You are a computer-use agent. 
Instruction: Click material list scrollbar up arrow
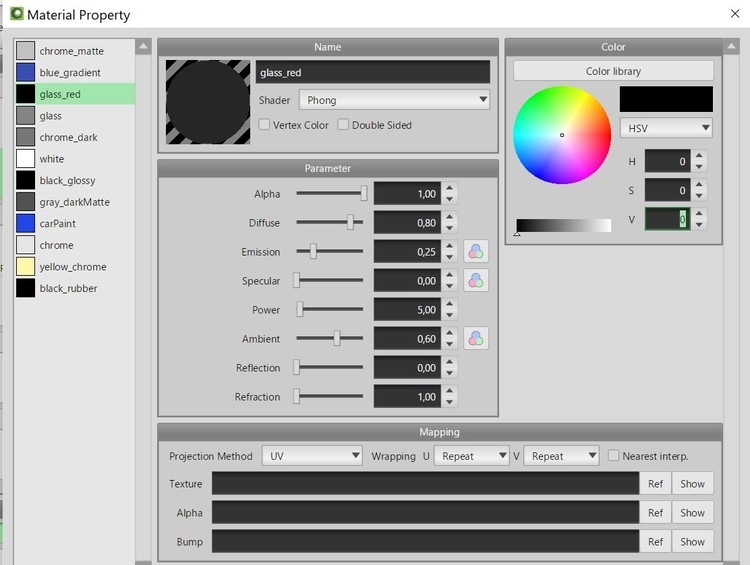click(x=143, y=46)
